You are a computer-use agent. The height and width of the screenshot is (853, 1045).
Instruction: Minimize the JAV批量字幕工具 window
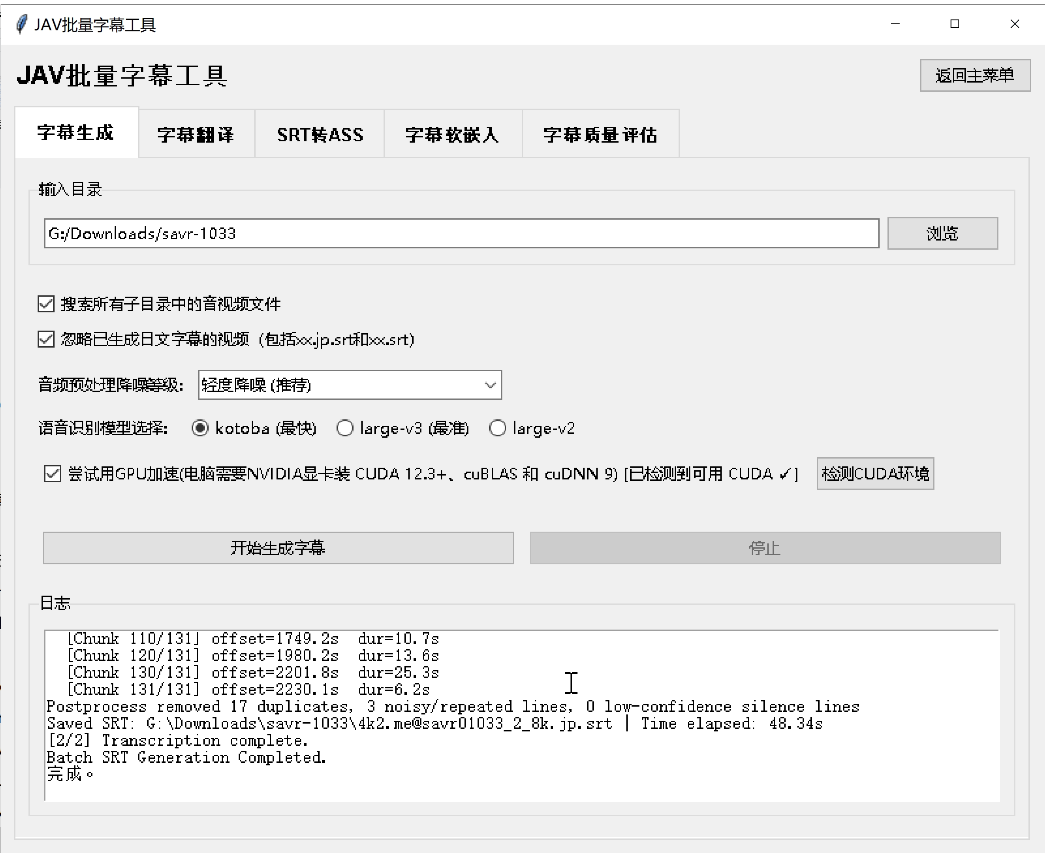pos(895,24)
